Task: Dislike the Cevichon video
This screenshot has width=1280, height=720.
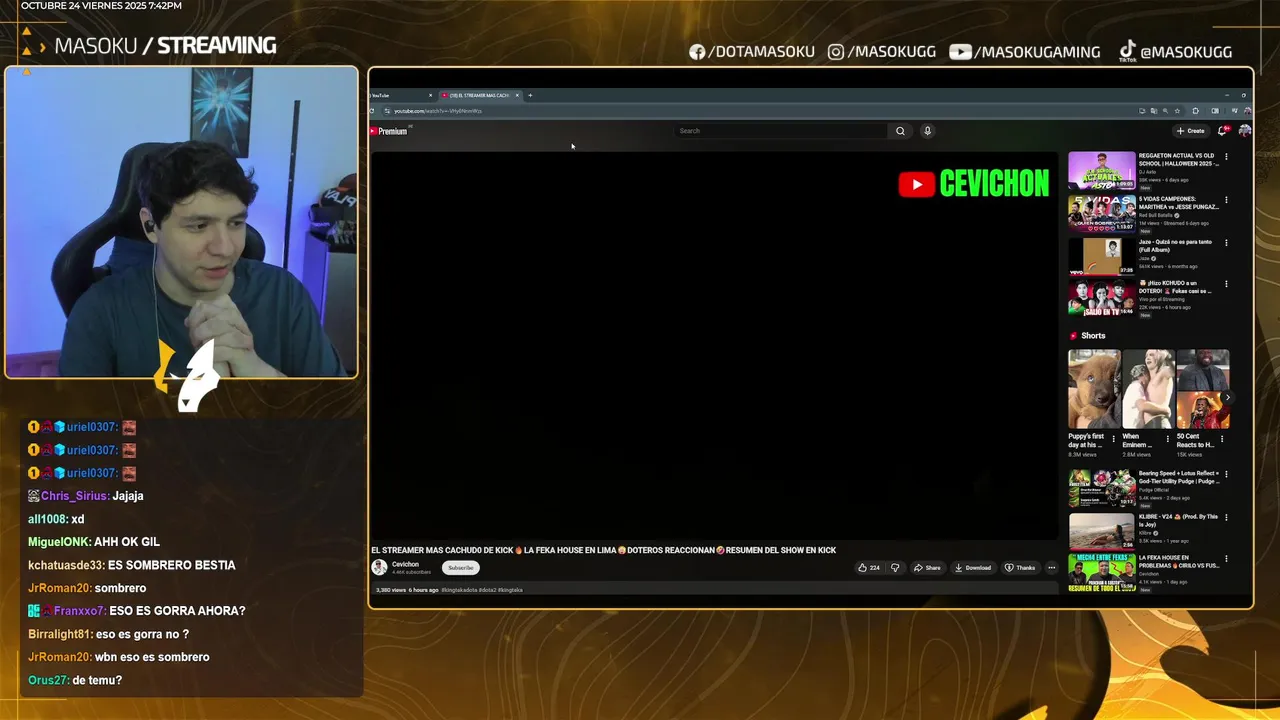Action: (895, 568)
